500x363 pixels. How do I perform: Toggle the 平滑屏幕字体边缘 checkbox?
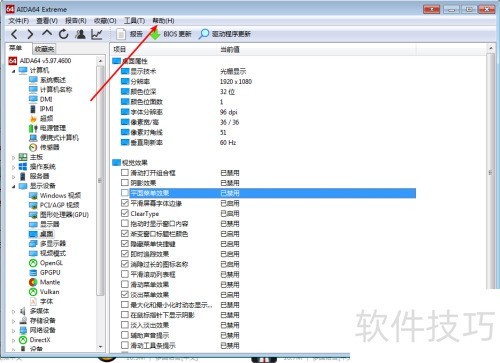point(125,203)
